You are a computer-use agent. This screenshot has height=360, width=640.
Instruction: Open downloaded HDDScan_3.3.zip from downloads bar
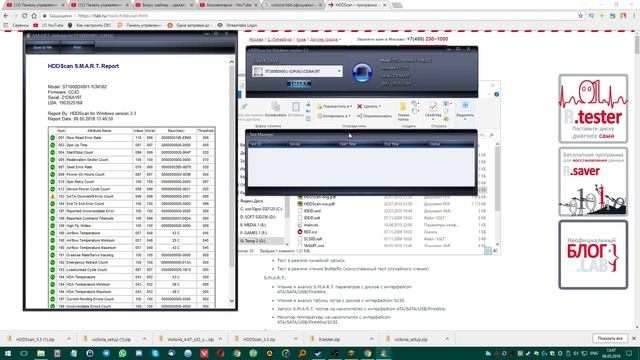click(258, 339)
